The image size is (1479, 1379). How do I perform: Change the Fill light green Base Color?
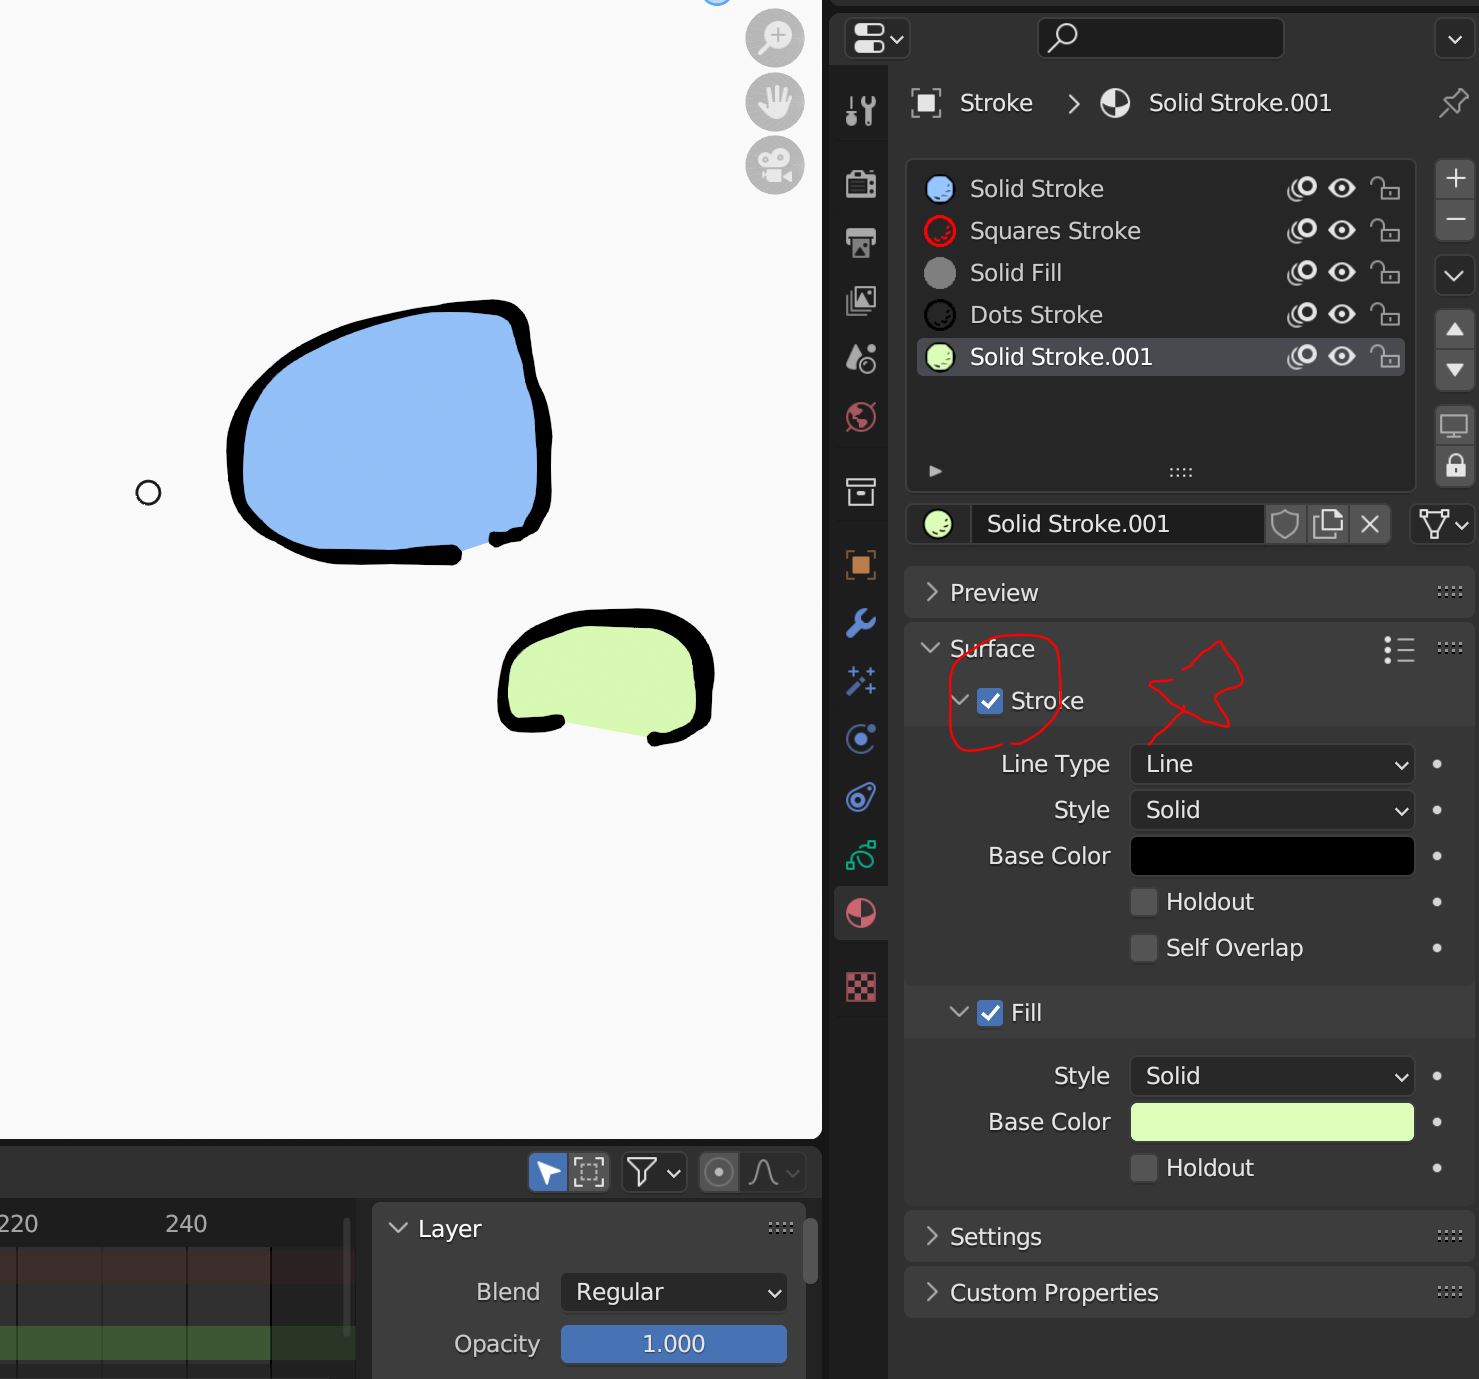(1272, 1122)
